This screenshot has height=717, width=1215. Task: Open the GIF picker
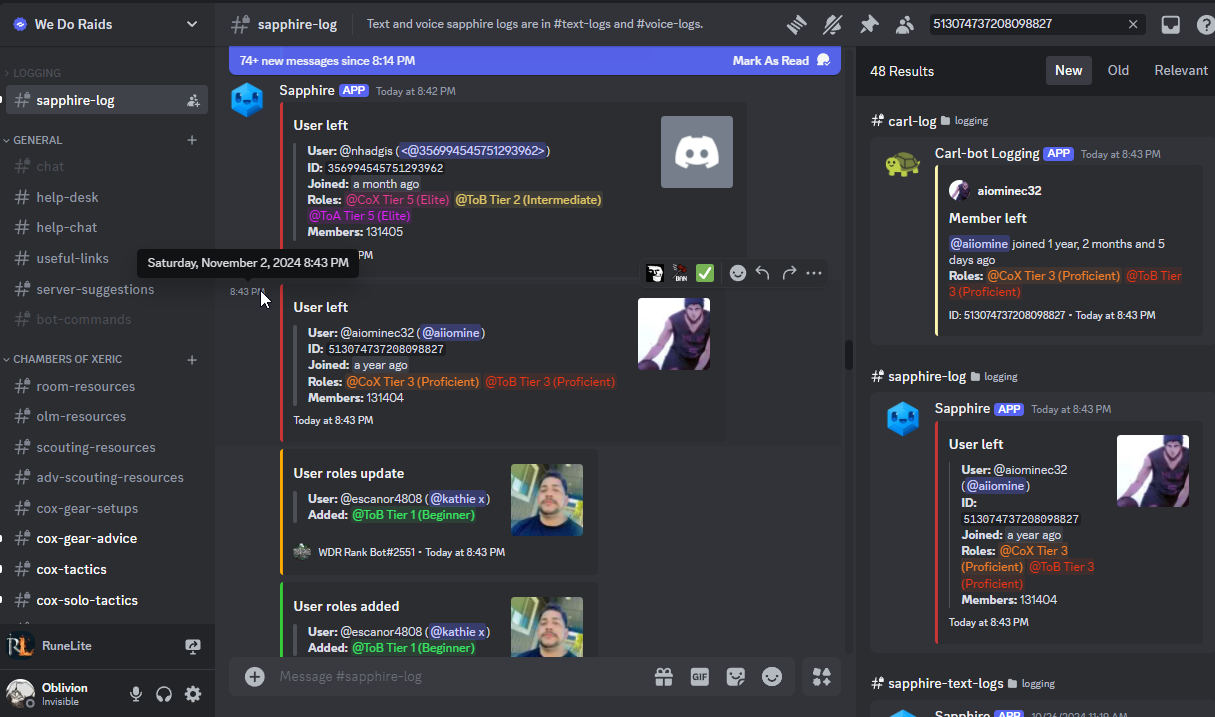700,677
